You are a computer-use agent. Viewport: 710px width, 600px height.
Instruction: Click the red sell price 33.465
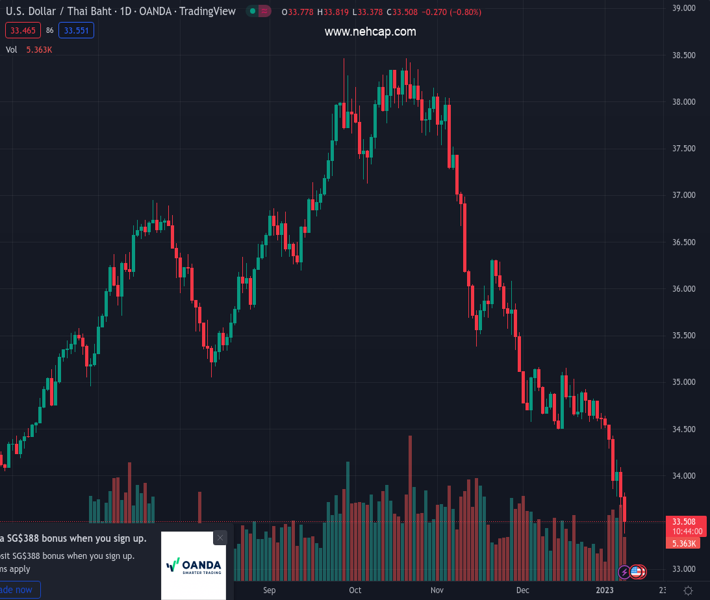click(22, 31)
